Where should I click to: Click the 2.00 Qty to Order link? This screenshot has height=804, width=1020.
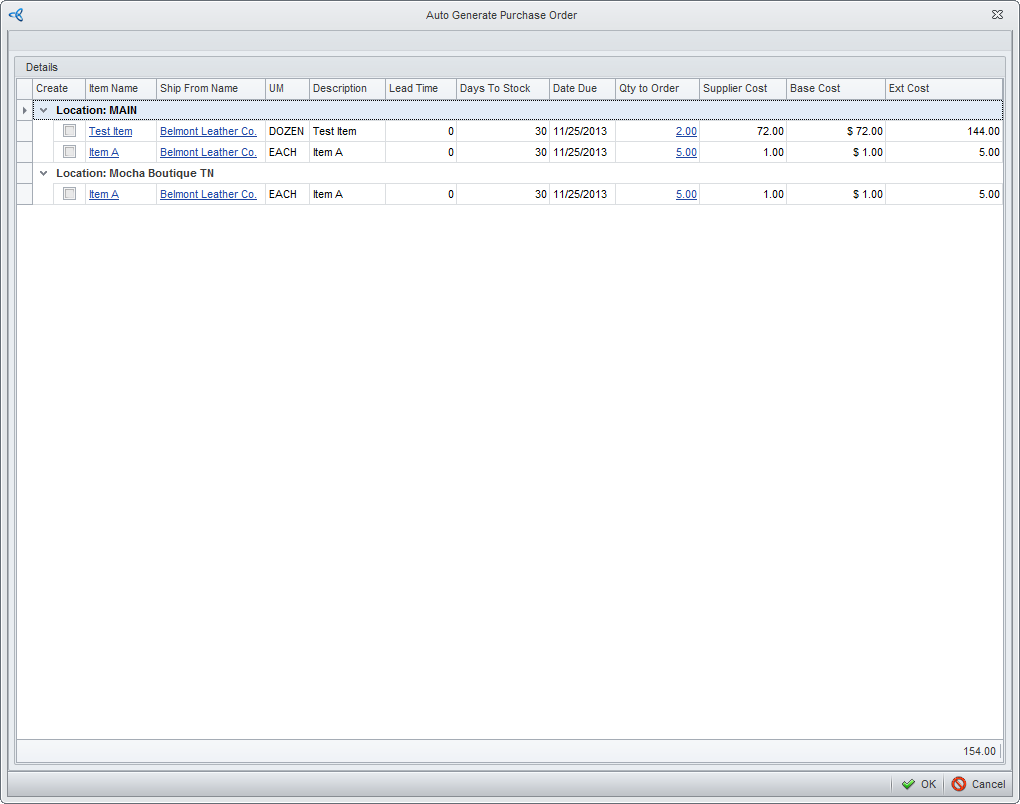(686, 131)
